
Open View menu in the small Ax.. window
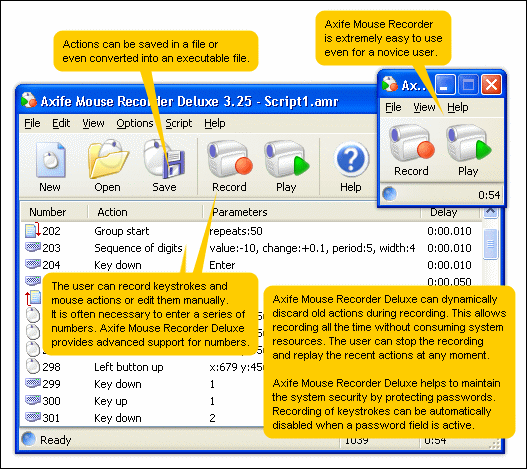[424, 108]
